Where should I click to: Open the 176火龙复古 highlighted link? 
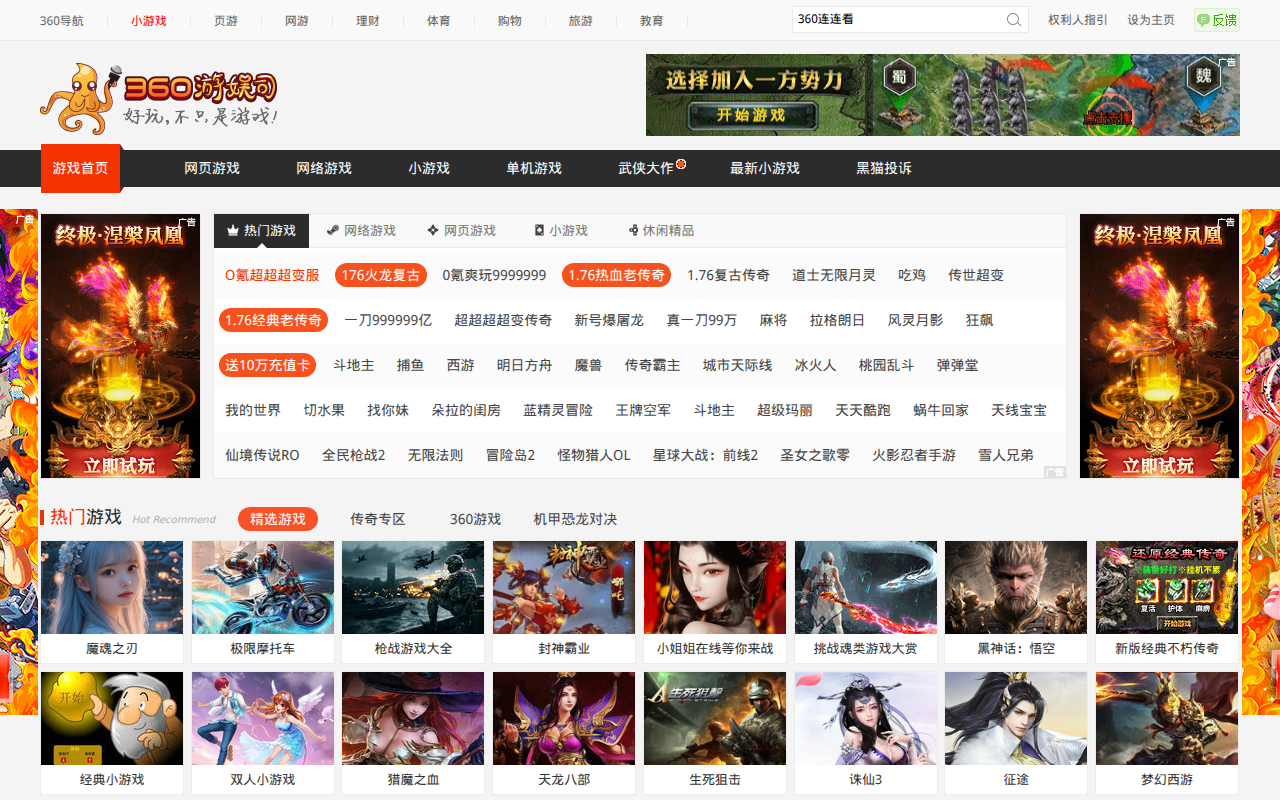[x=380, y=275]
